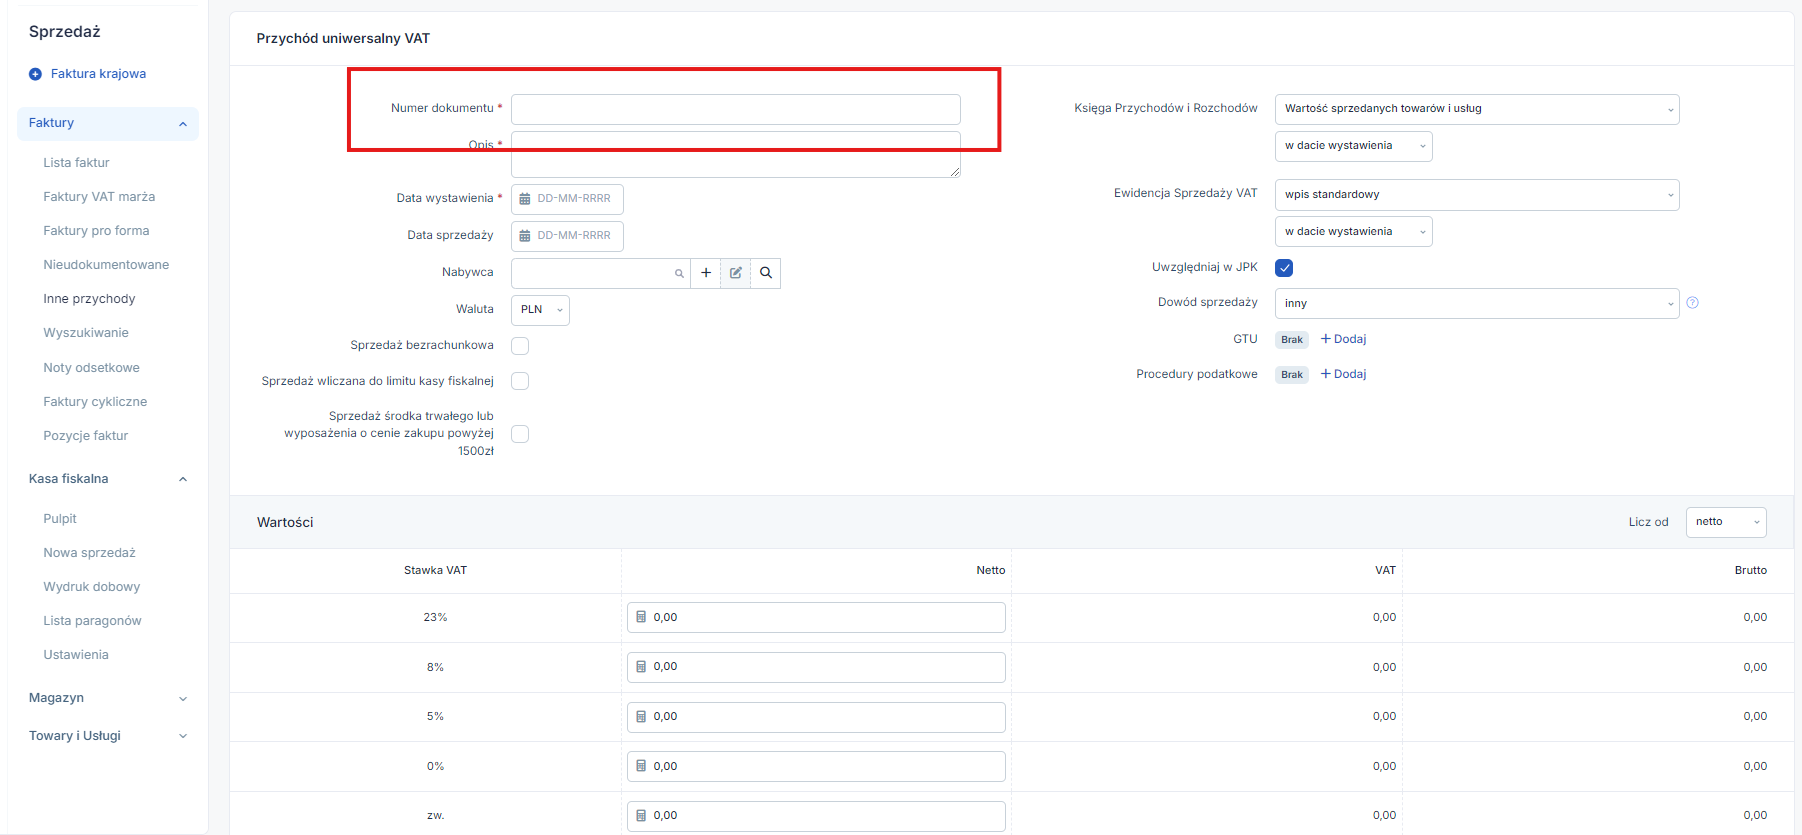Open Ustawienia under Kasa fiskalna
1802x835 pixels.
coord(76,655)
